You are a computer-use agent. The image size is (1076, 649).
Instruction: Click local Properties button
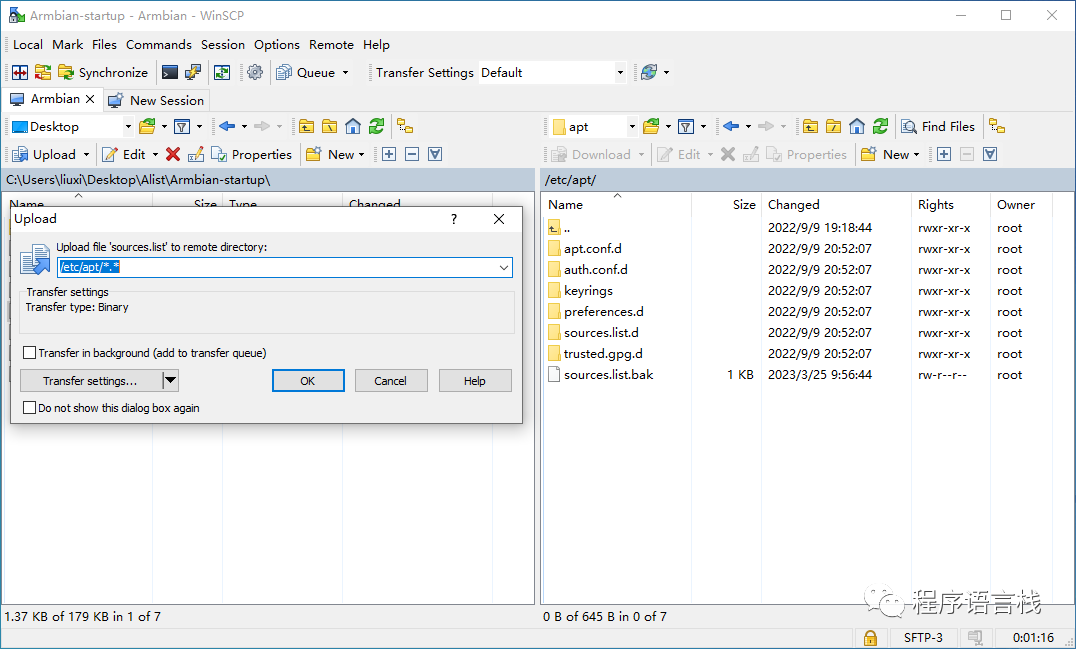click(252, 154)
